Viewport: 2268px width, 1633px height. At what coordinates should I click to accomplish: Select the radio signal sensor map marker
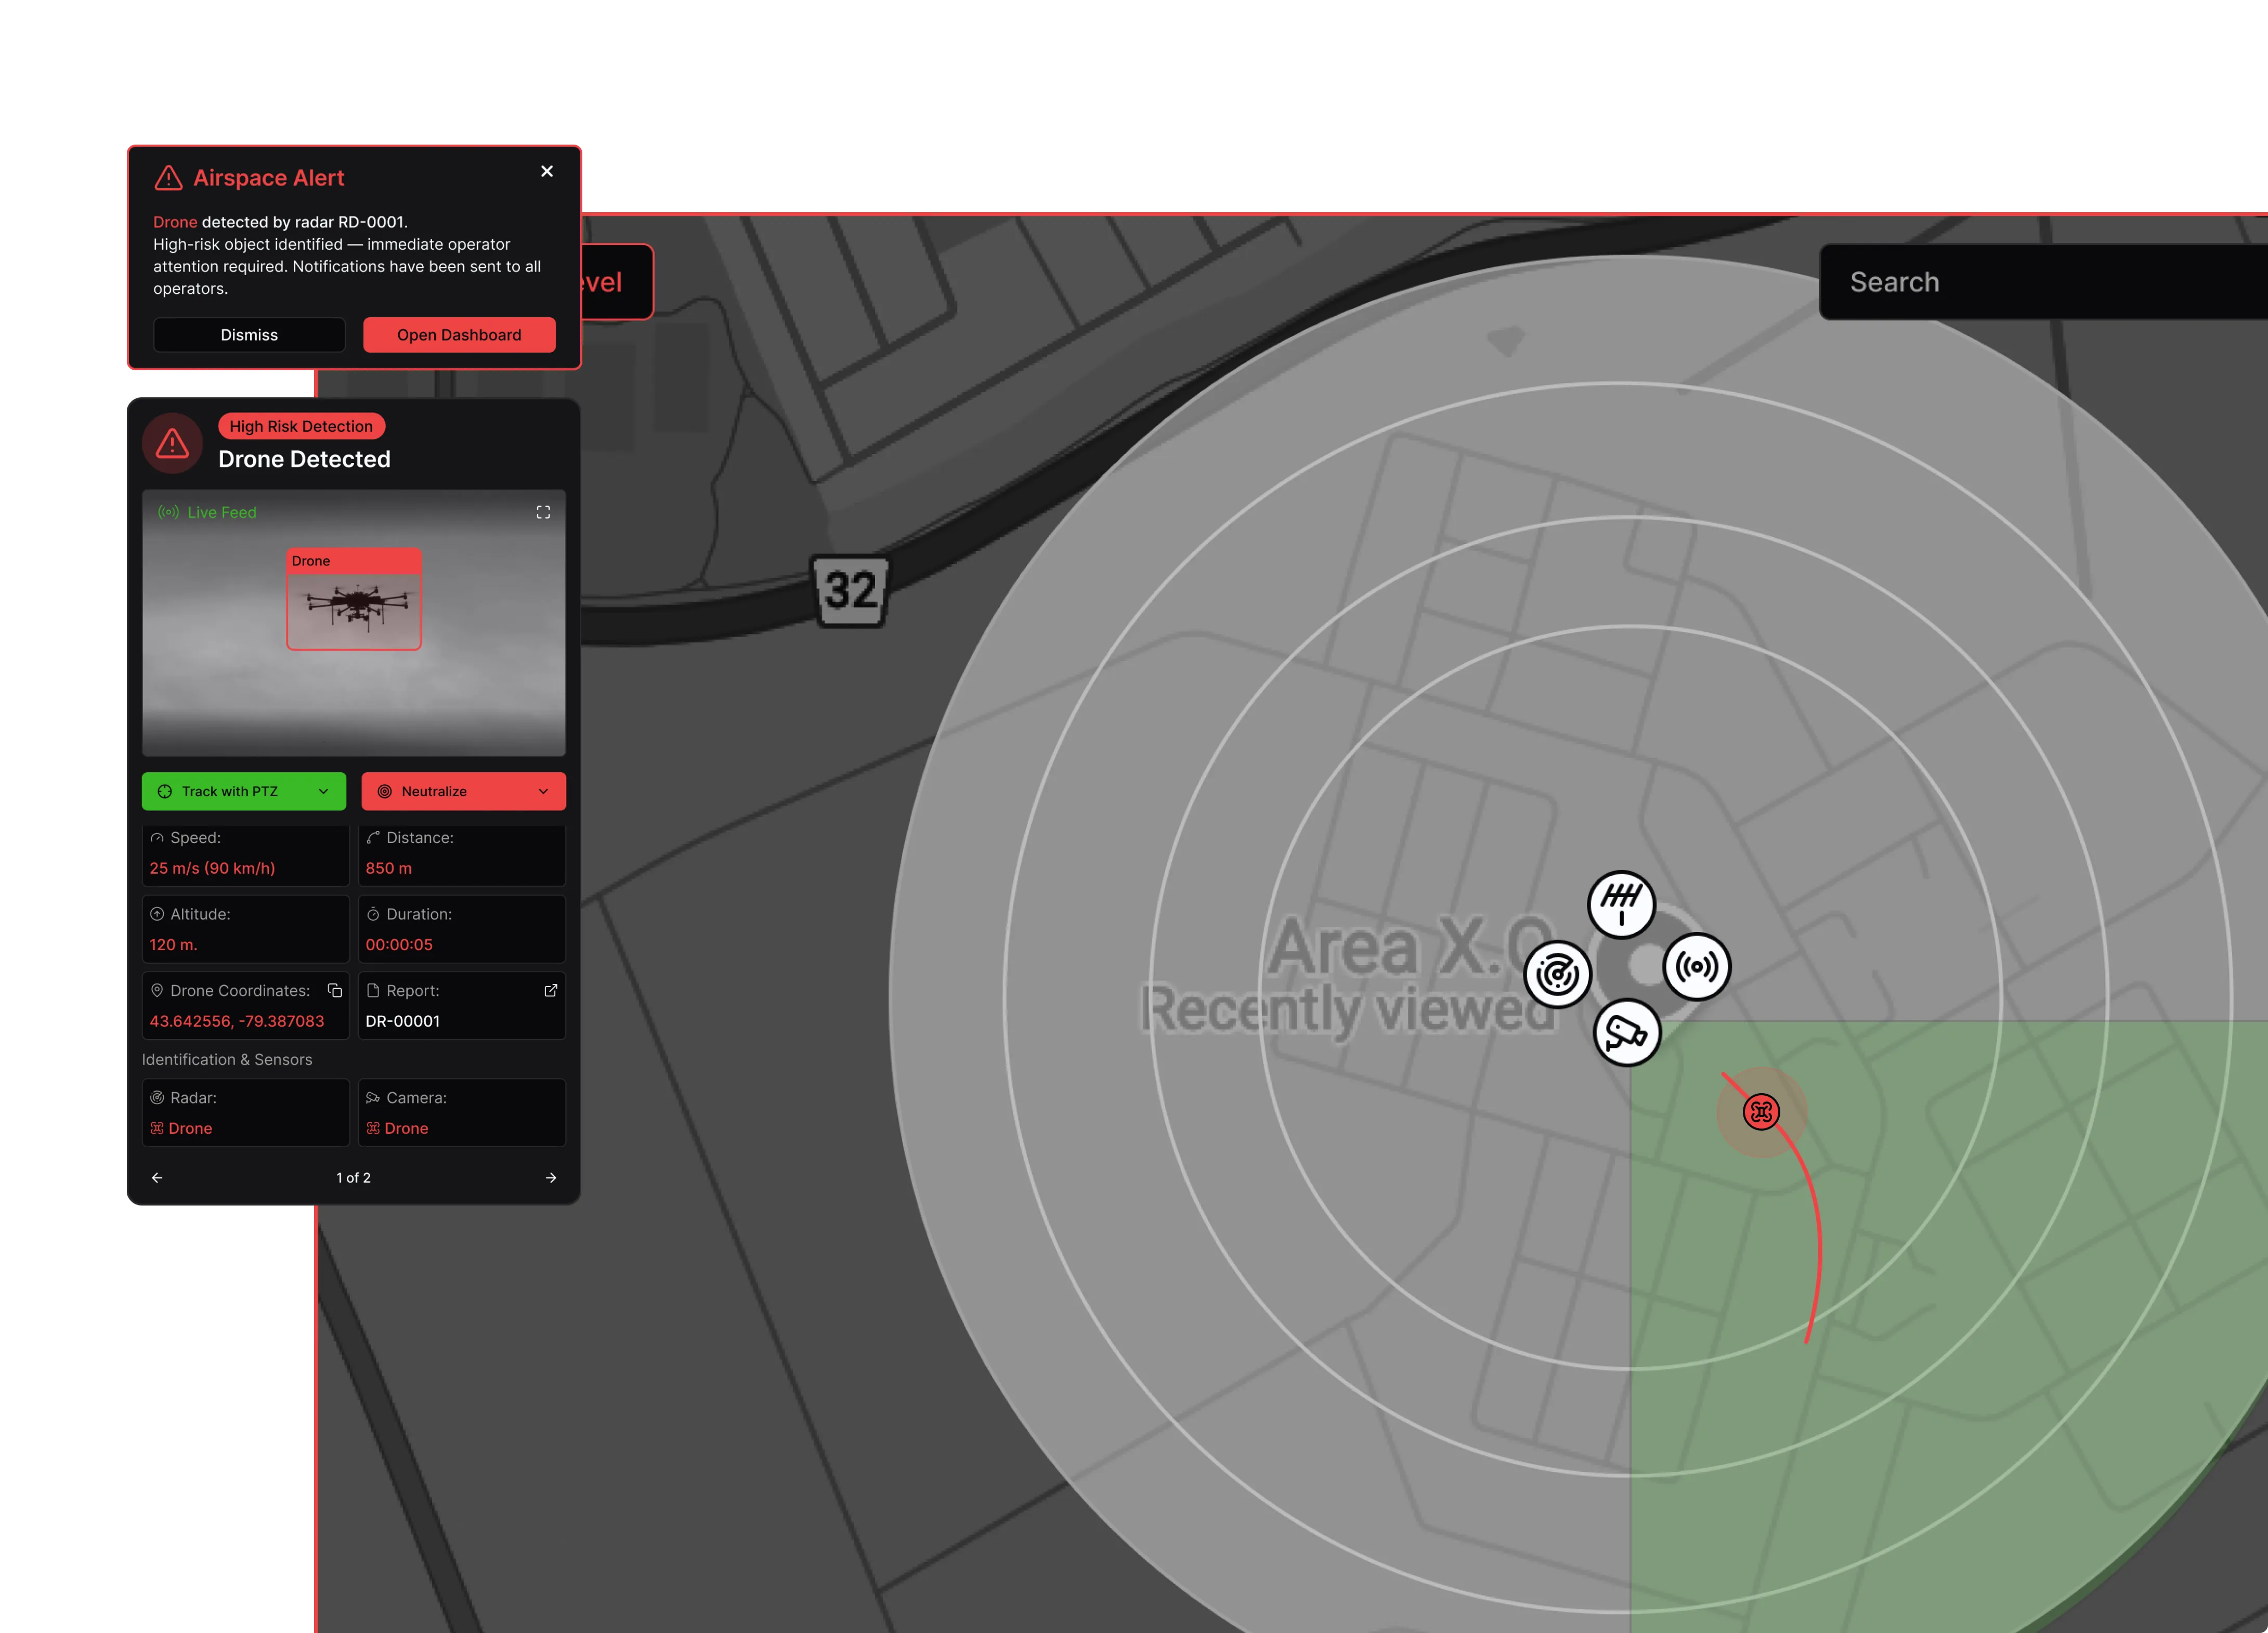pyautogui.click(x=1697, y=966)
